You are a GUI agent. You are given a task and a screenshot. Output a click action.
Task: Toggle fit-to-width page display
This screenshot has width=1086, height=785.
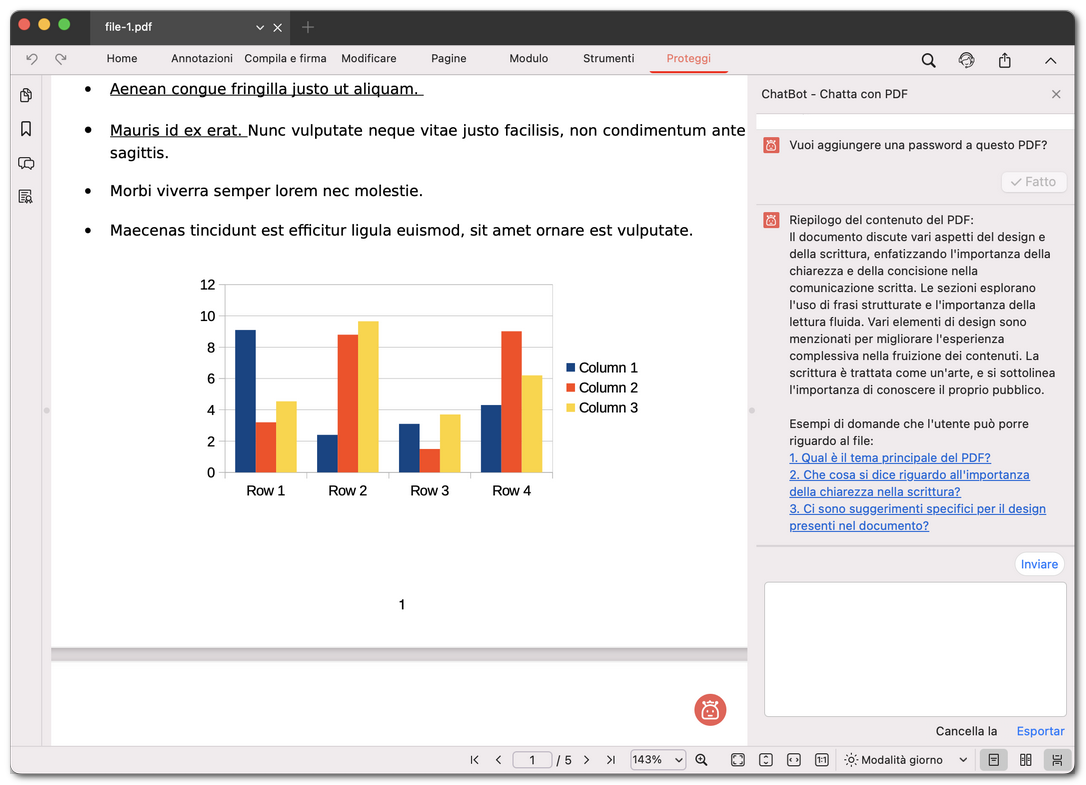(793, 759)
